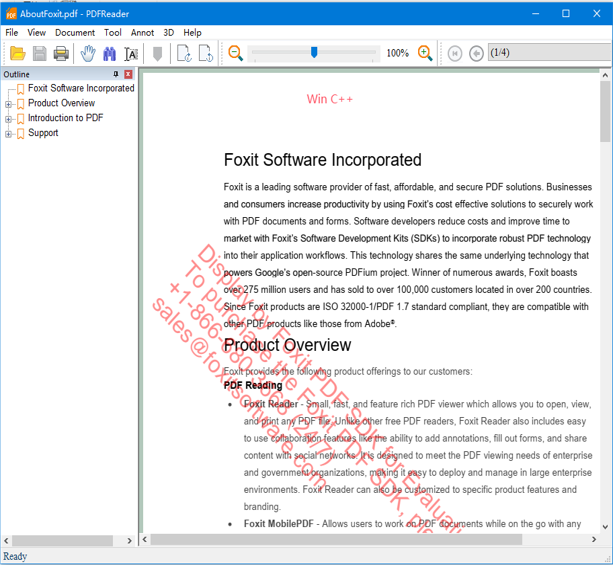Viewport: 613px width, 565px height.
Task: Click the Open file folder icon
Action: click(18, 53)
